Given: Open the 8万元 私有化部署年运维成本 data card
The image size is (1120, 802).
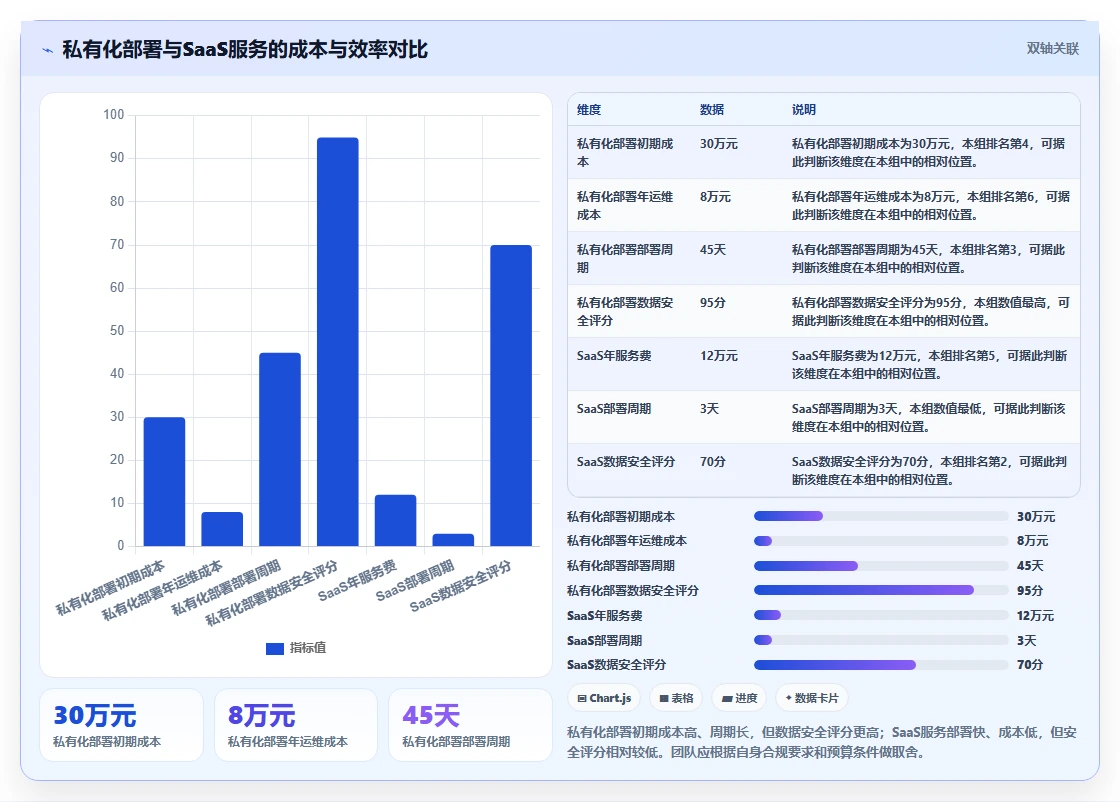Looking at the screenshot, I should (296, 725).
